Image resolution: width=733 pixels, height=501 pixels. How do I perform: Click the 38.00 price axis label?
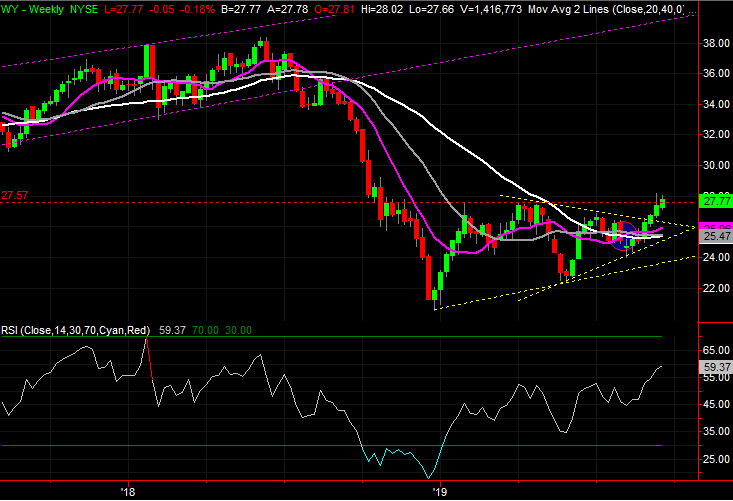716,43
